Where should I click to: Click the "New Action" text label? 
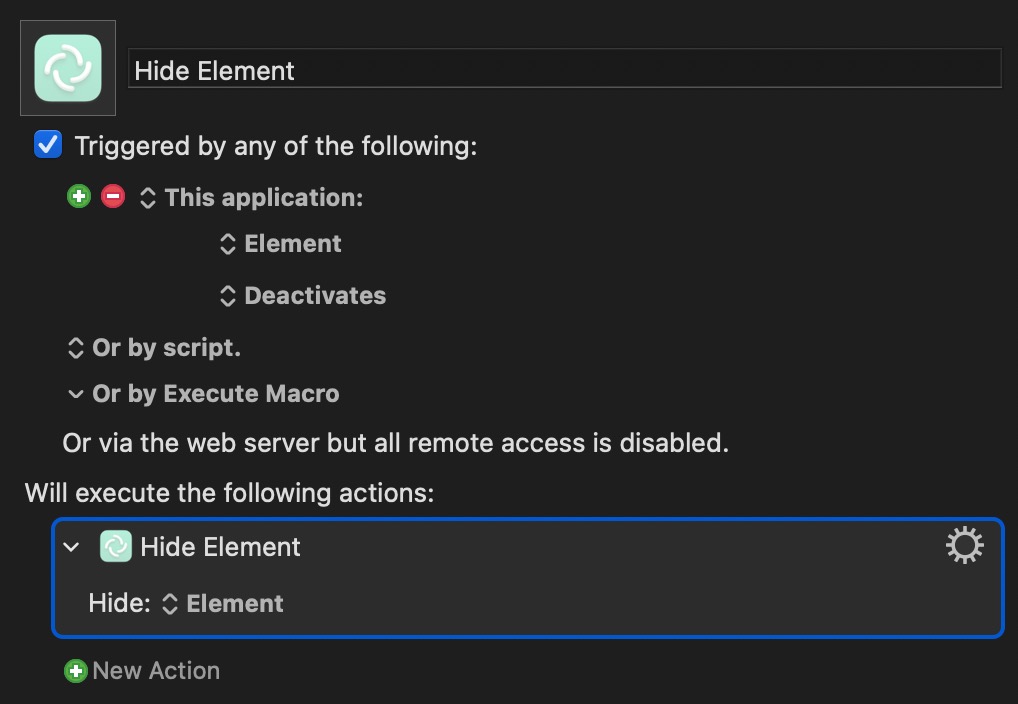click(x=156, y=671)
